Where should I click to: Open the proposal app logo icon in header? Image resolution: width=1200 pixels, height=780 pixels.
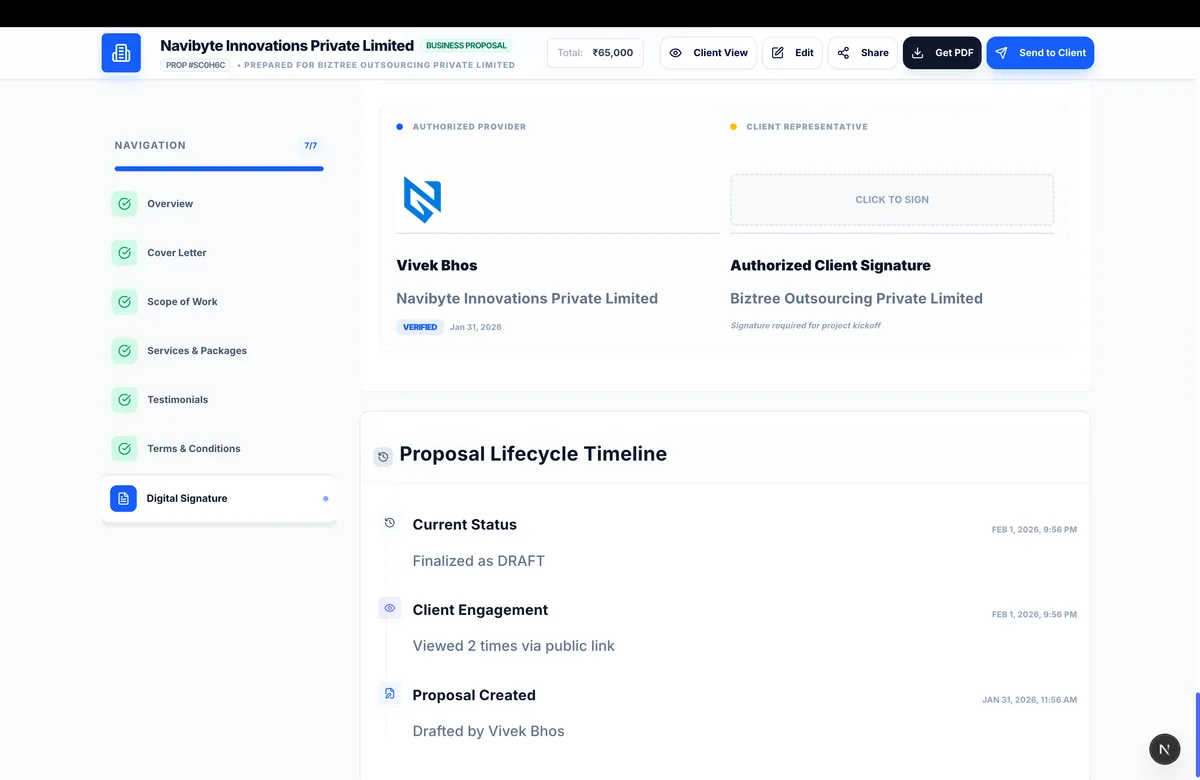pos(121,53)
